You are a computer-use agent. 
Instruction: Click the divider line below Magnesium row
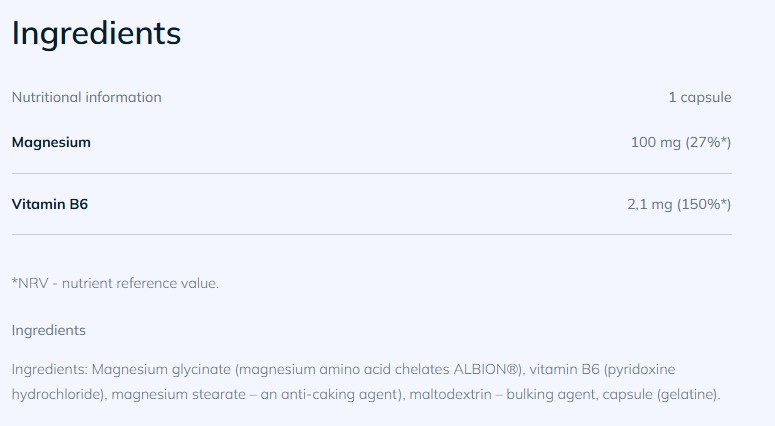(371, 173)
